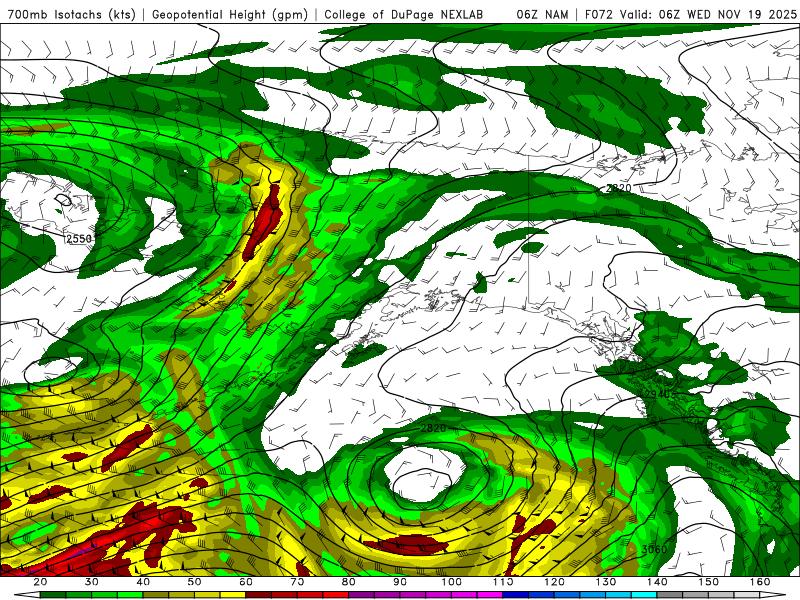Click the 40 knot legend label
This screenshot has width=800, height=600.
click(143, 582)
